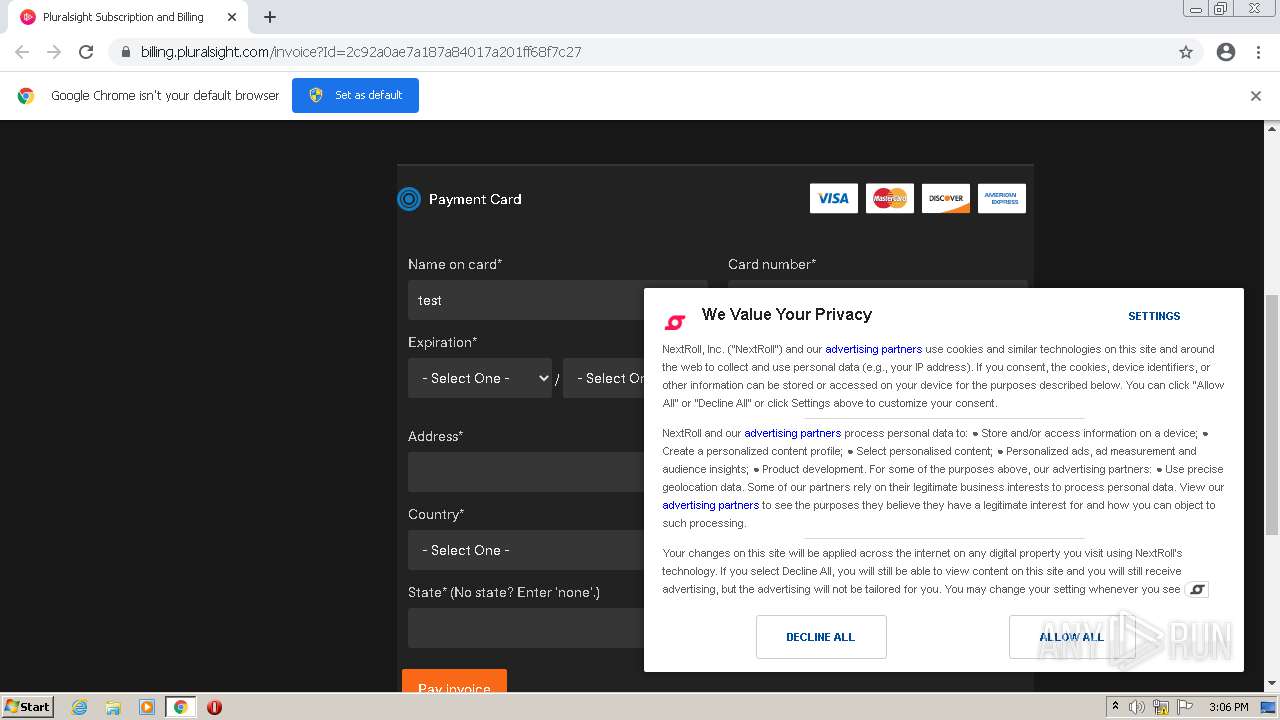This screenshot has width=1280, height=720.
Task: Click the MasterCard logo
Action: pyautogui.click(x=890, y=198)
